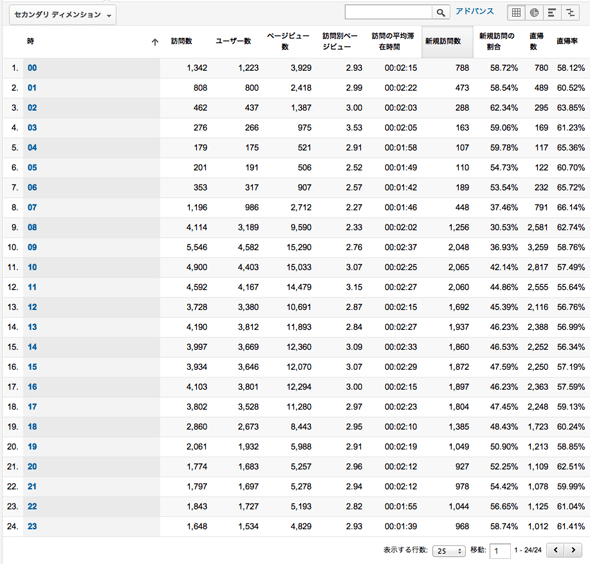Image resolution: width=590 pixels, height=564 pixels.
Task: Click the 移動 go-to page number field
Action: 500,551
